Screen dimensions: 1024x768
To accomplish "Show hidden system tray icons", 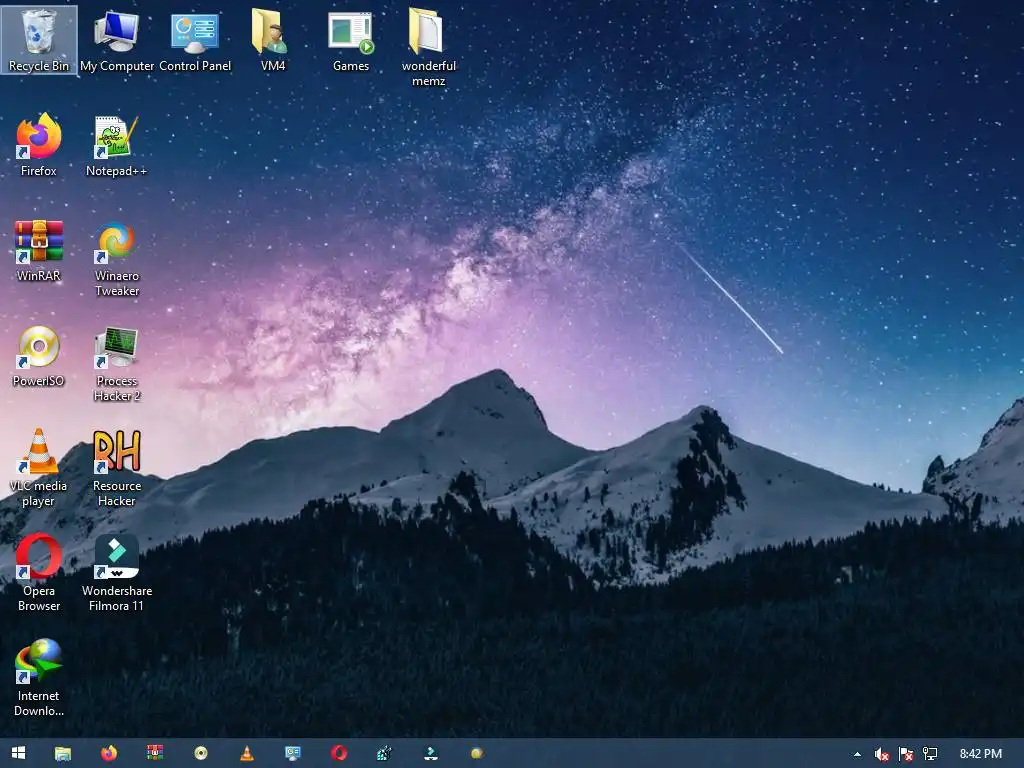I will tap(857, 754).
